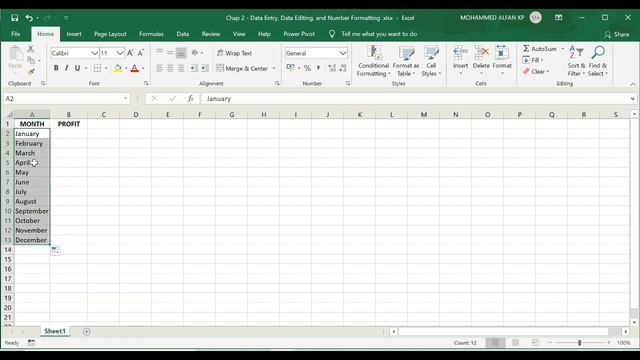Click the Insert Function fx icon

click(190, 98)
